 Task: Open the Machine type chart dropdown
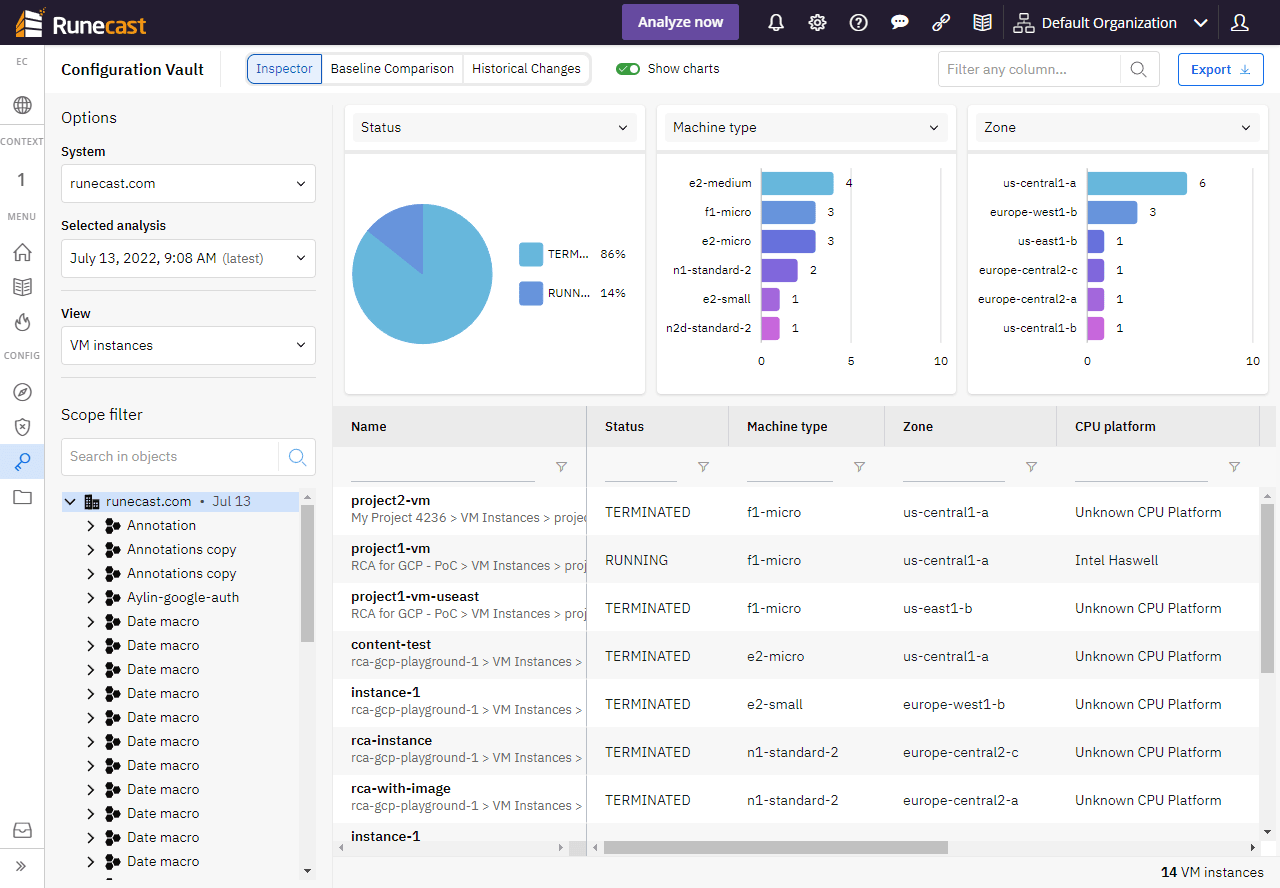click(807, 127)
